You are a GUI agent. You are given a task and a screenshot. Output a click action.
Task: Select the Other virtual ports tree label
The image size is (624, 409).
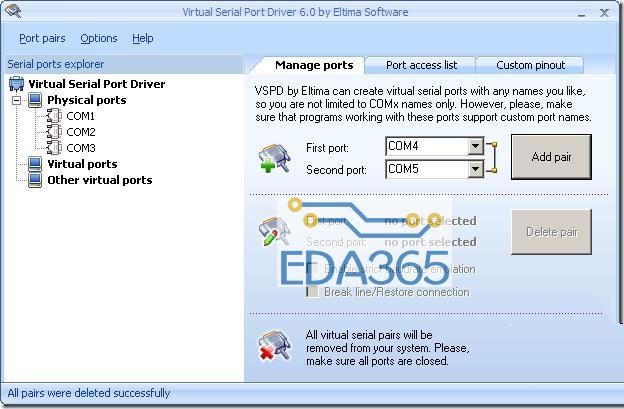[x=100, y=180]
